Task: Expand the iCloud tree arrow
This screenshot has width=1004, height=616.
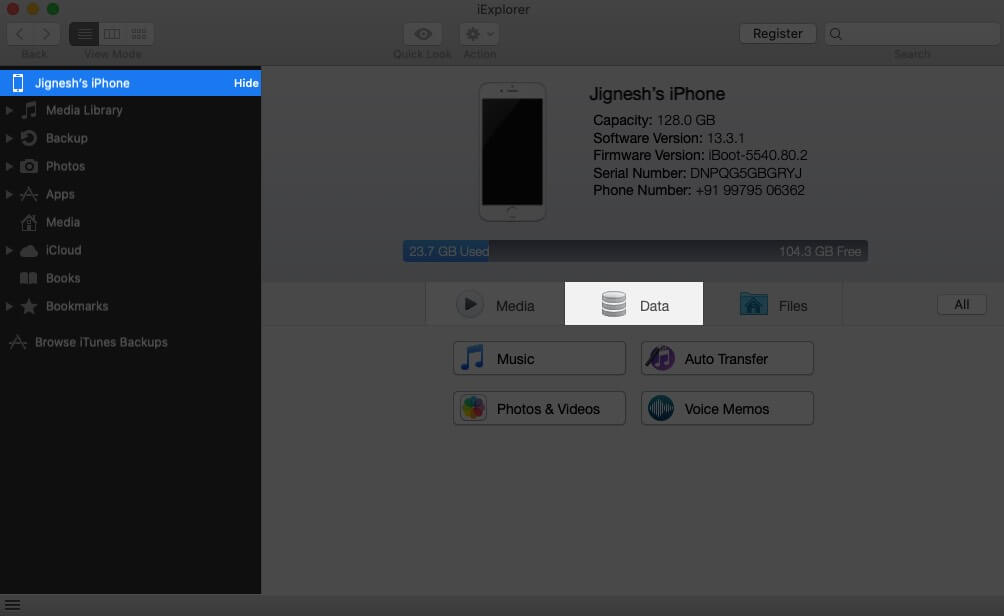Action: coord(9,250)
